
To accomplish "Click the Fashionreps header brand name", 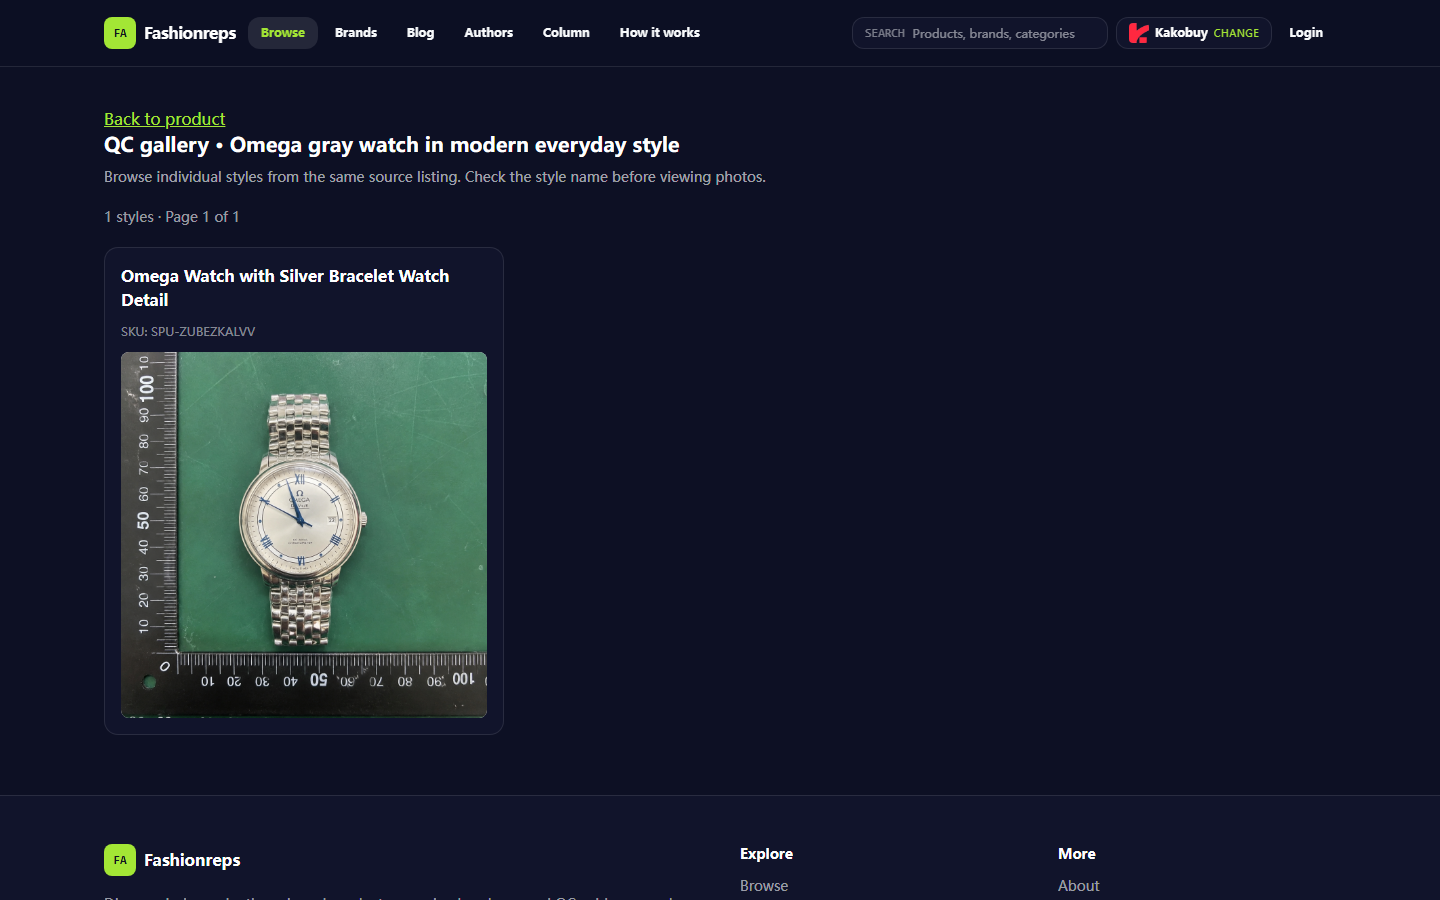I will (x=190, y=33).
